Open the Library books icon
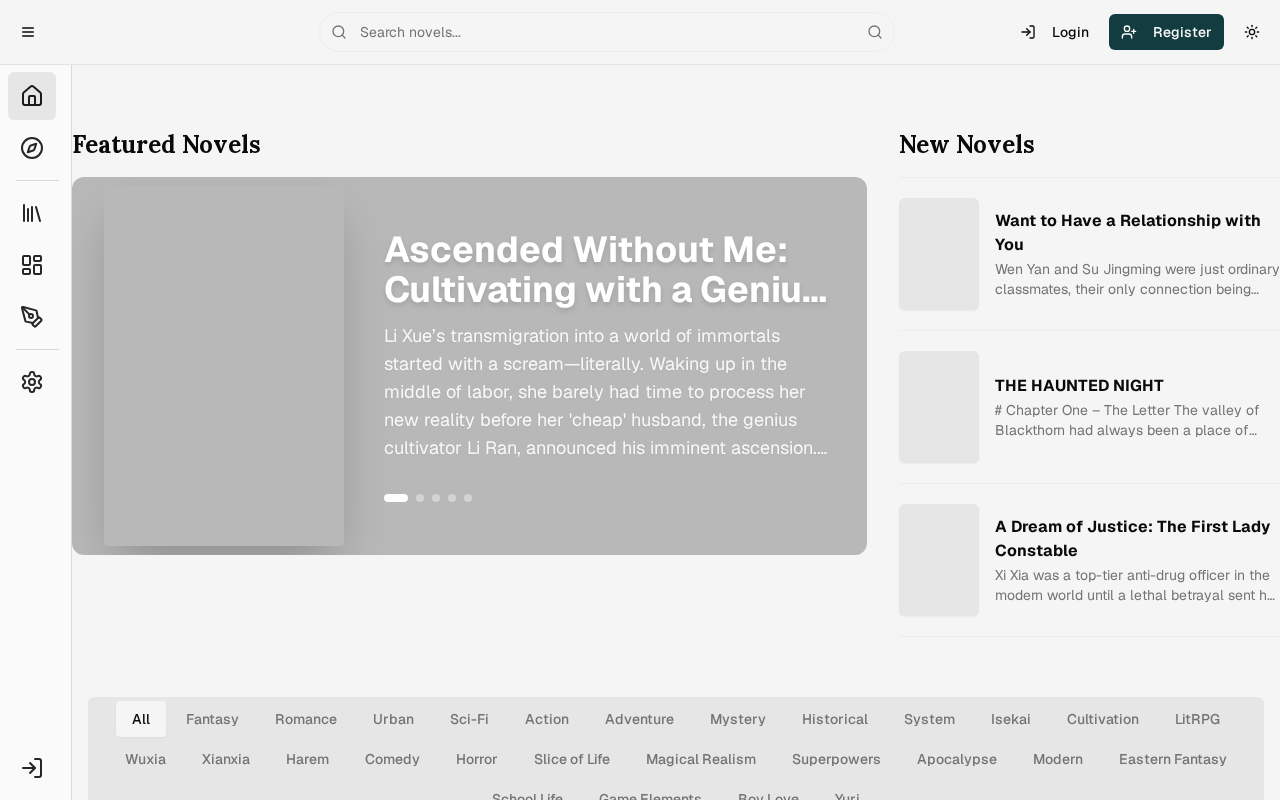 coord(32,213)
